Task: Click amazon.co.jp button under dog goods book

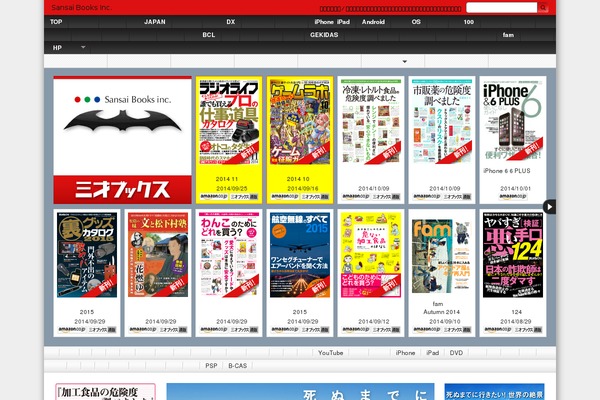Action: pyautogui.click(x=213, y=330)
